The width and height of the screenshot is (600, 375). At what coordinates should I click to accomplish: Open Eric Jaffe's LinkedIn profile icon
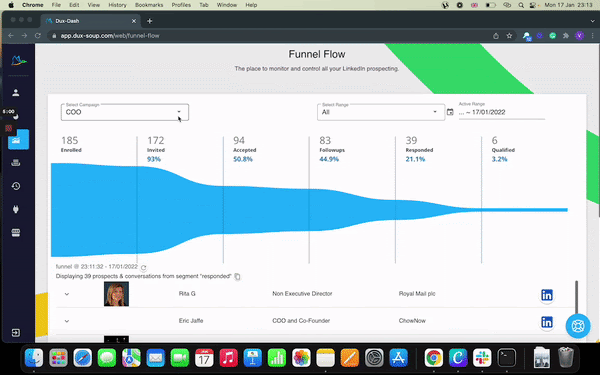(x=547, y=322)
